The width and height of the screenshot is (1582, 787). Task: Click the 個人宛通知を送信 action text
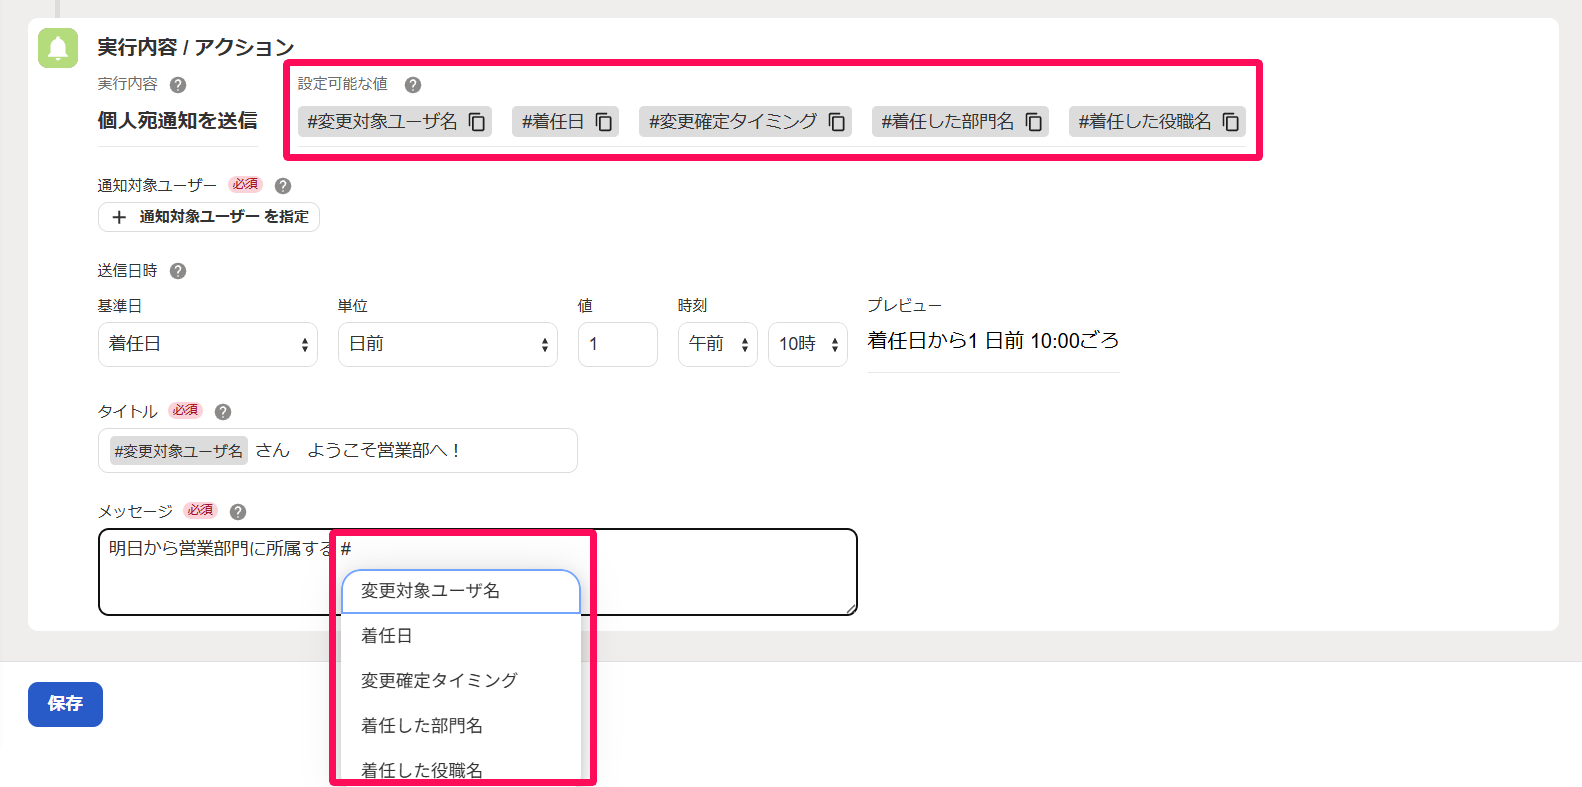click(x=177, y=121)
